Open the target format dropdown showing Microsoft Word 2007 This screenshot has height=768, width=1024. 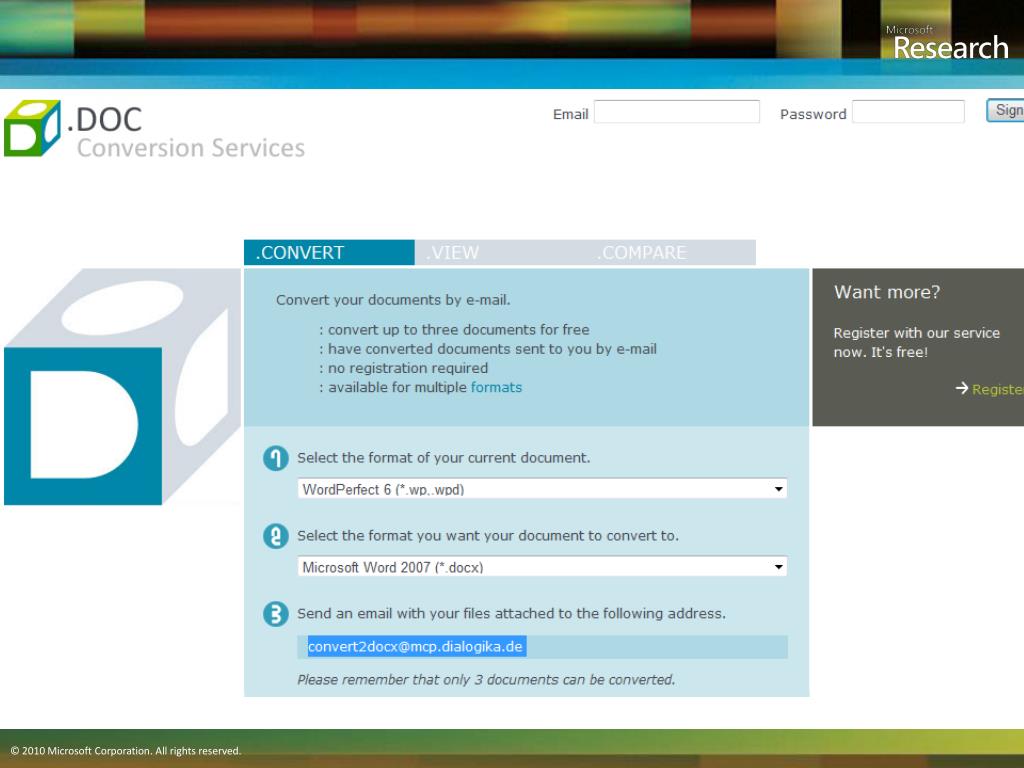click(x=542, y=566)
